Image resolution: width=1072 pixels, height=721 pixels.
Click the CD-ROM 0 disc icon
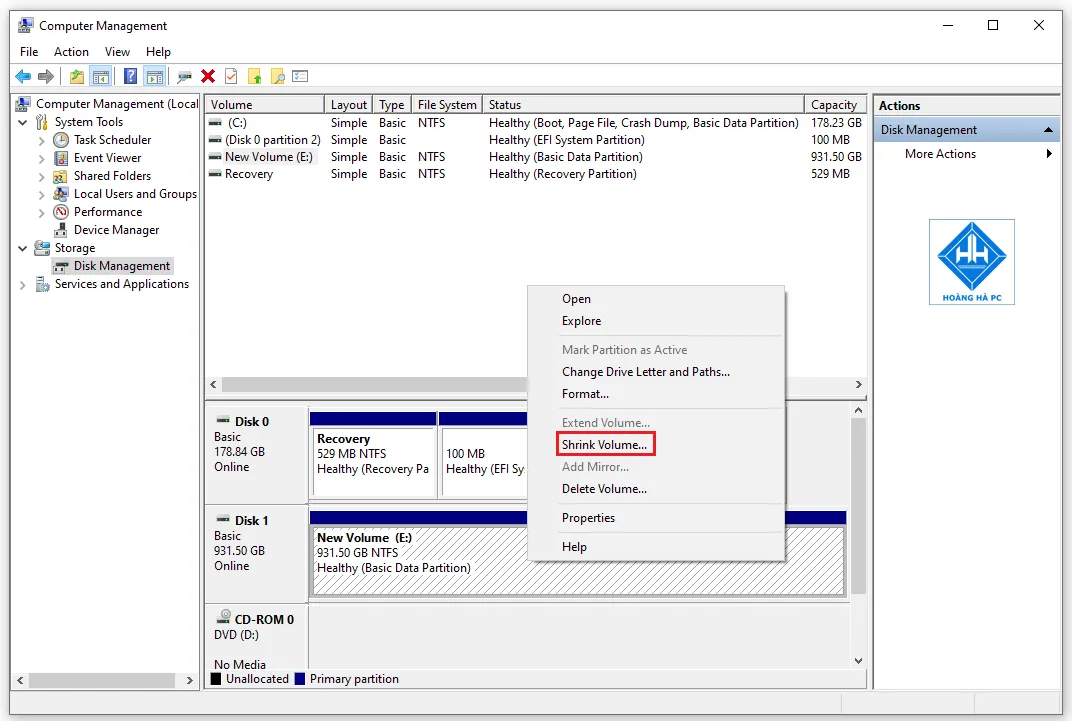224,617
